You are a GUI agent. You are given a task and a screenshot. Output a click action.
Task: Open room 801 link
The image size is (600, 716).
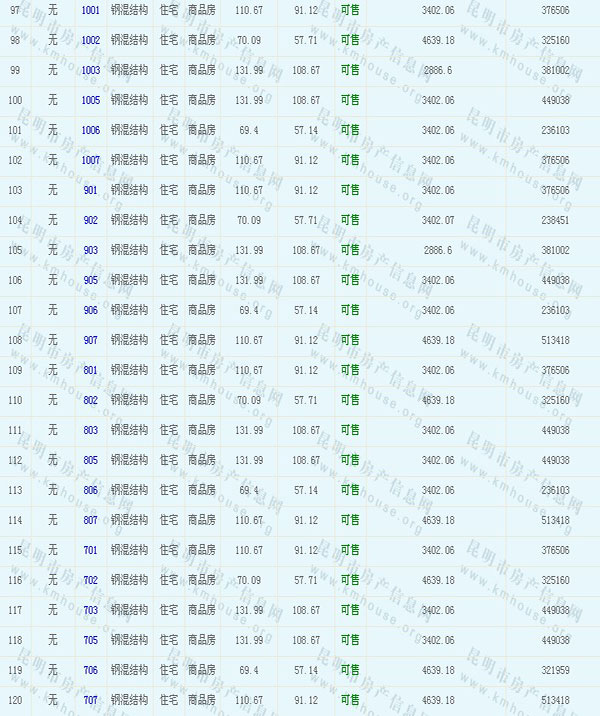click(90, 370)
